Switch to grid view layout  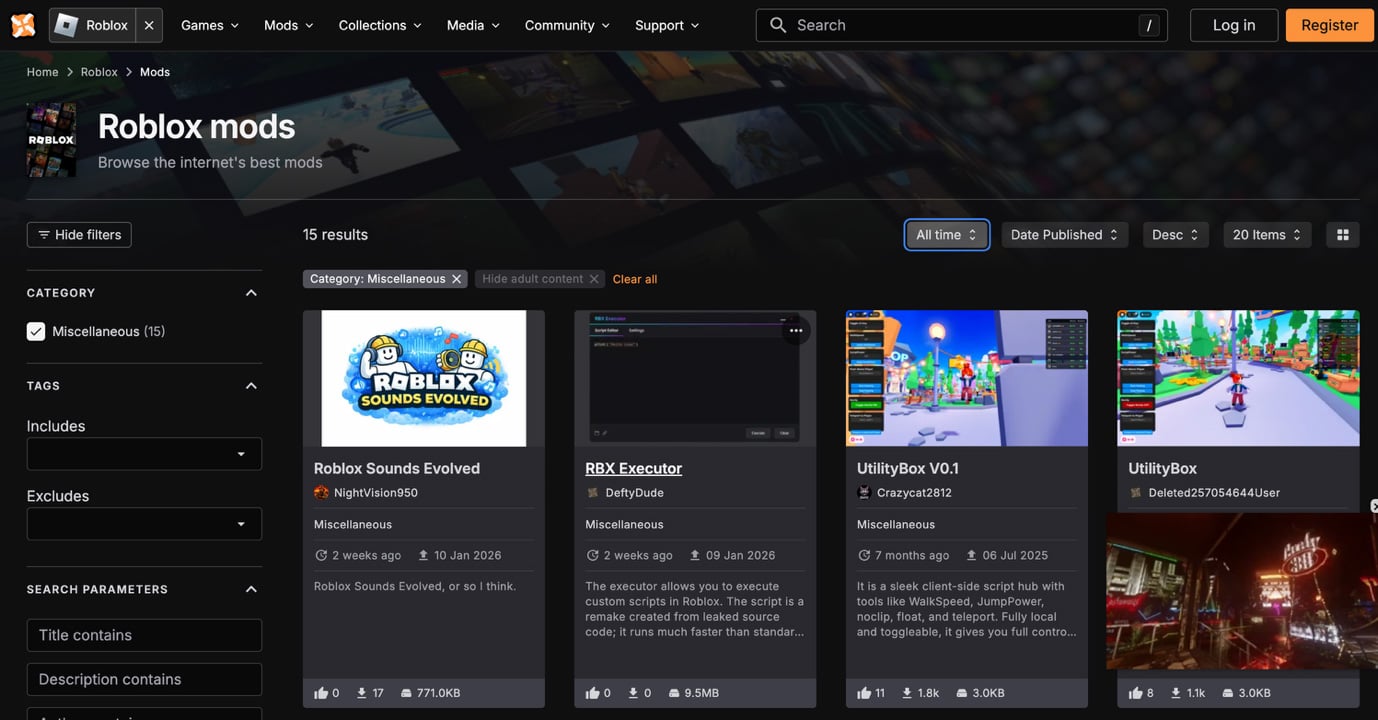(1342, 234)
